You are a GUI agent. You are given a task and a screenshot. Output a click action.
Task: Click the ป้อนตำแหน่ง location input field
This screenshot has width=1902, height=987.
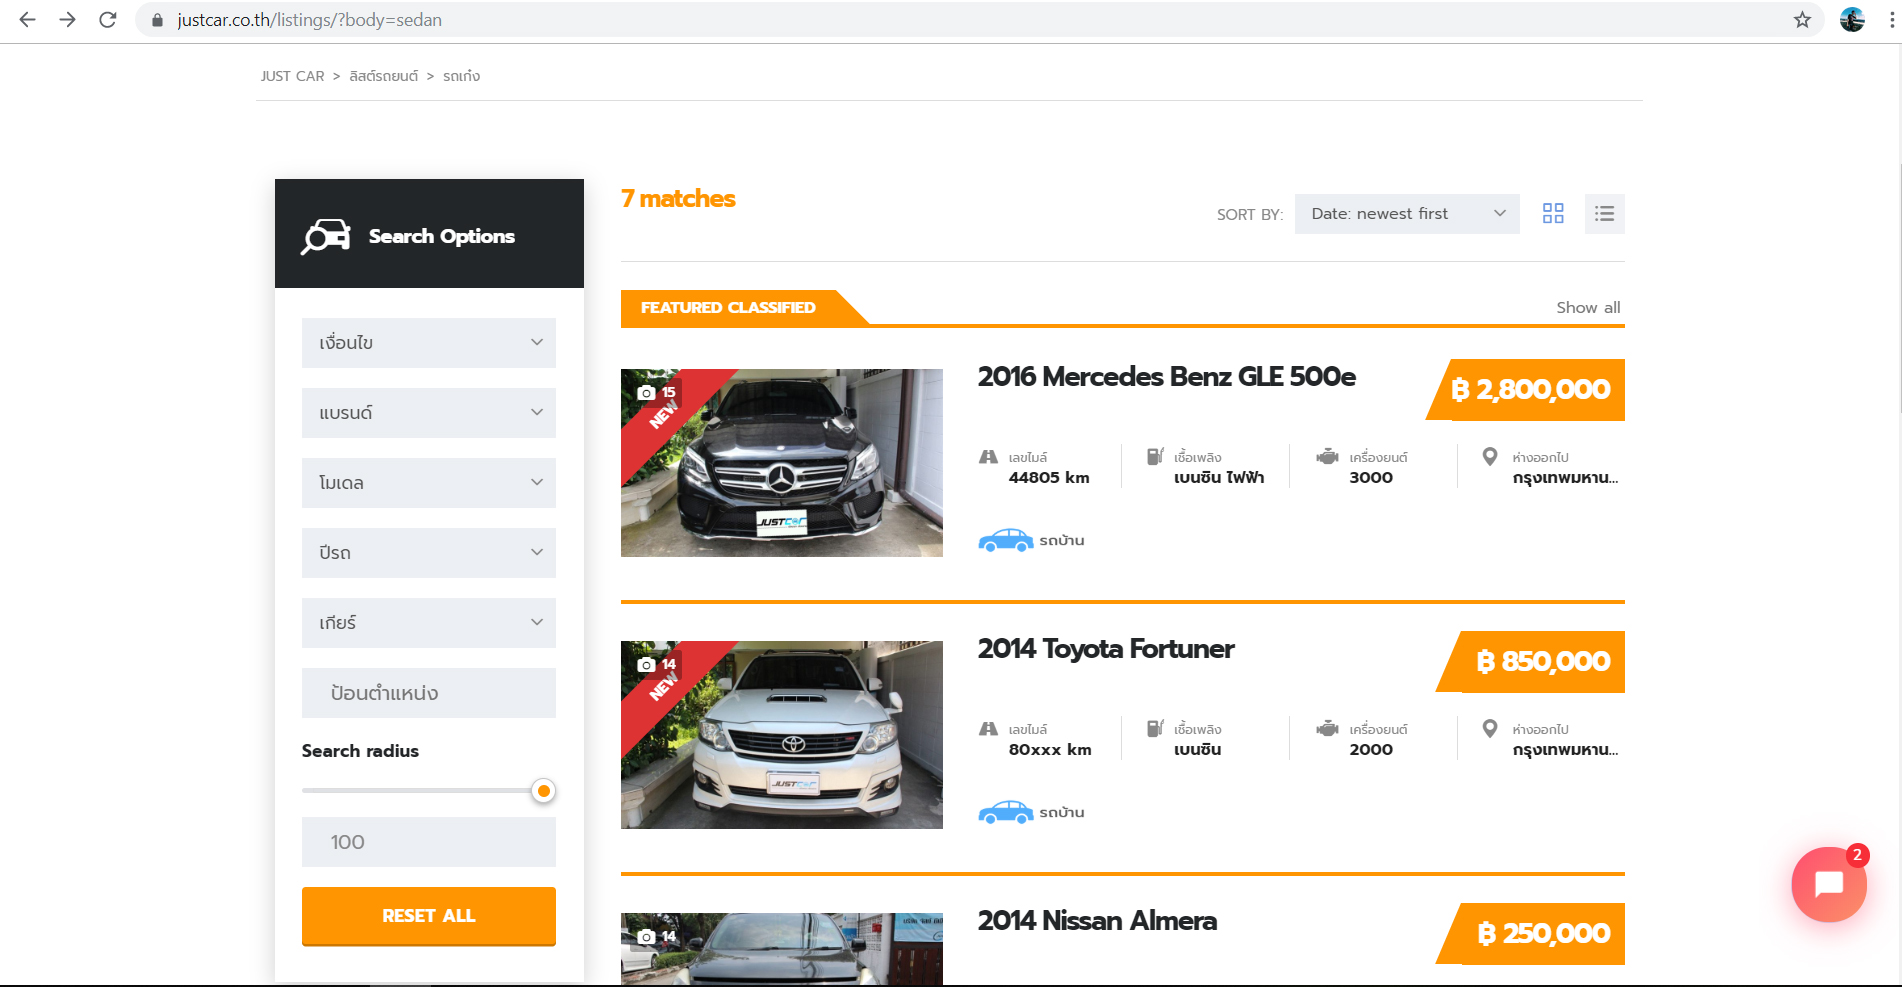429,693
